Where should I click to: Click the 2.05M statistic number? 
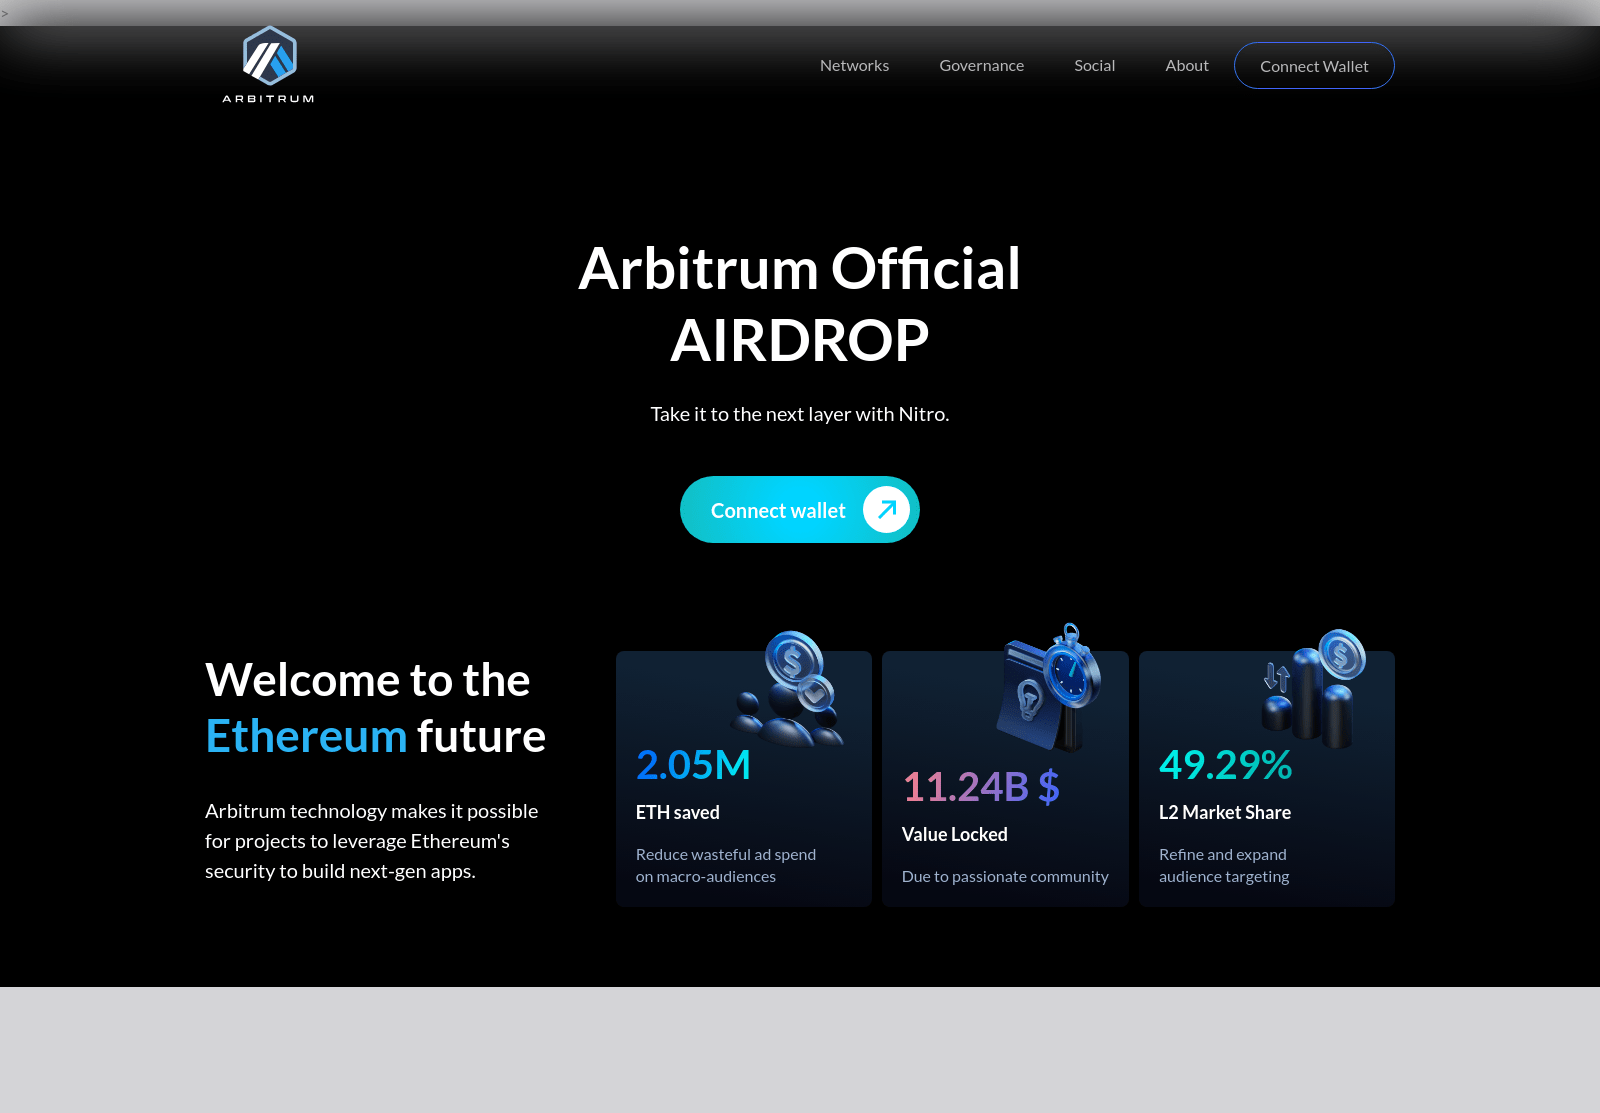point(693,765)
